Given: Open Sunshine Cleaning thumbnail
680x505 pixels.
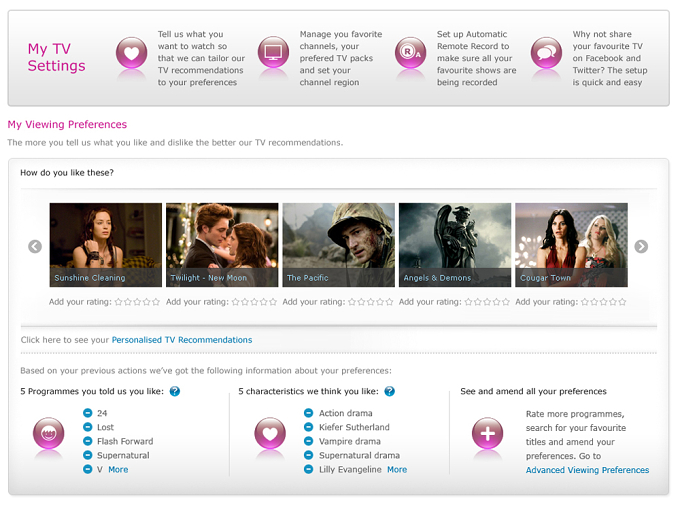Looking at the screenshot, I should point(106,245).
